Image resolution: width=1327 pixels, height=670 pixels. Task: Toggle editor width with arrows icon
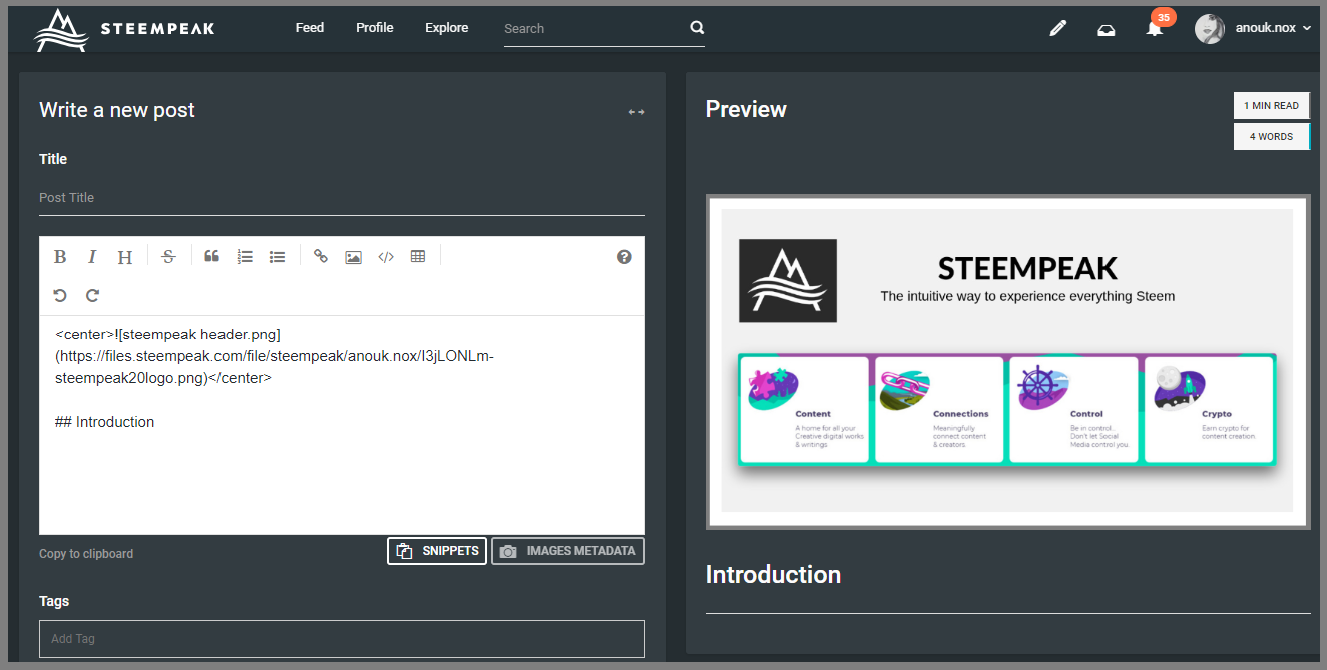click(x=636, y=112)
